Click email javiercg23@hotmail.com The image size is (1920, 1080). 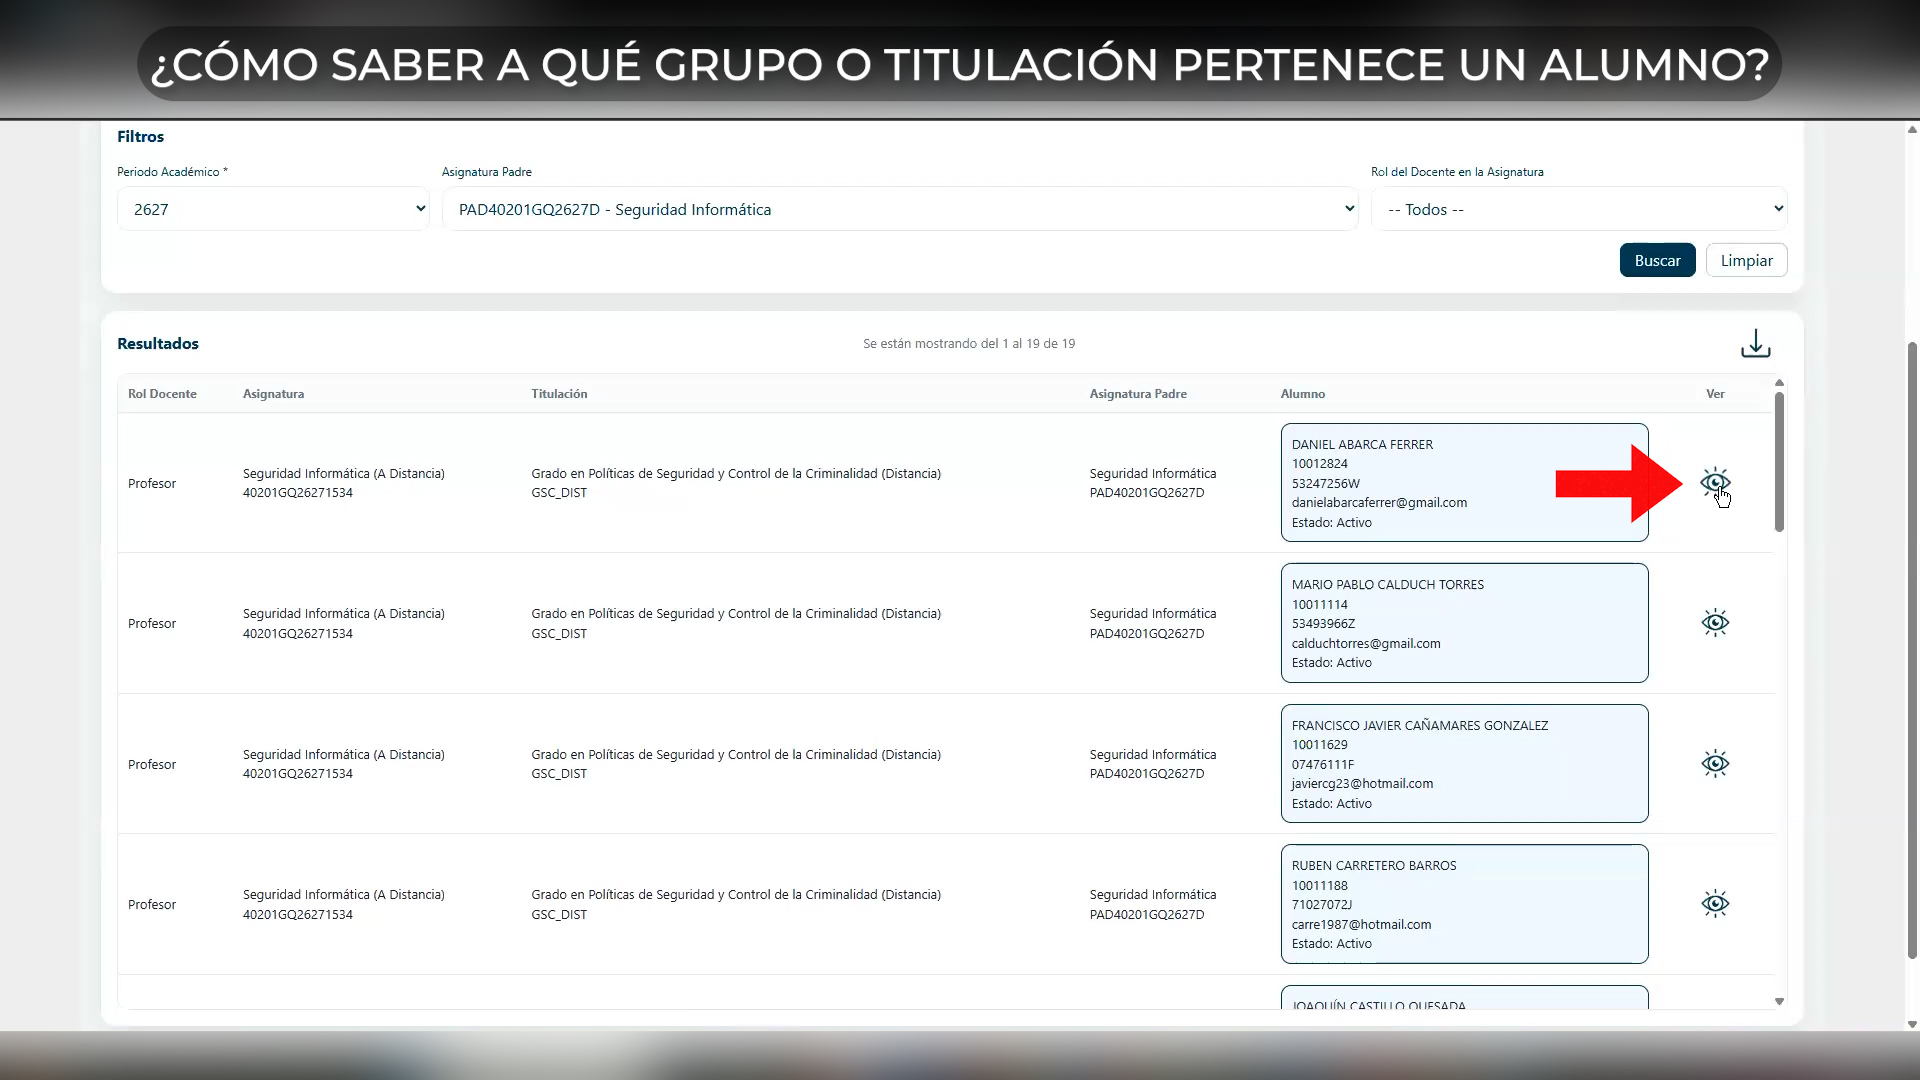point(1362,784)
